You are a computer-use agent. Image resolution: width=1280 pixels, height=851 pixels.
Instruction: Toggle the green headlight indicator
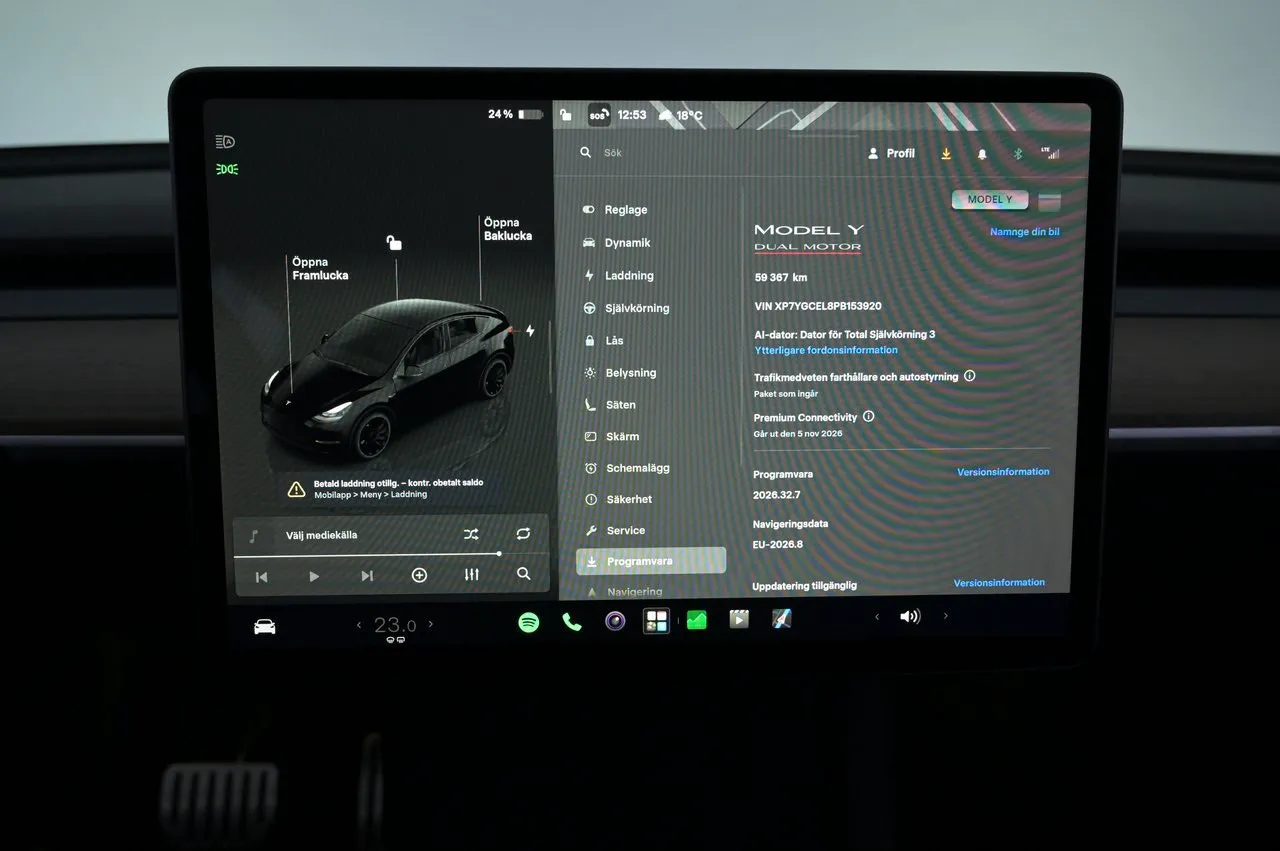(x=227, y=169)
